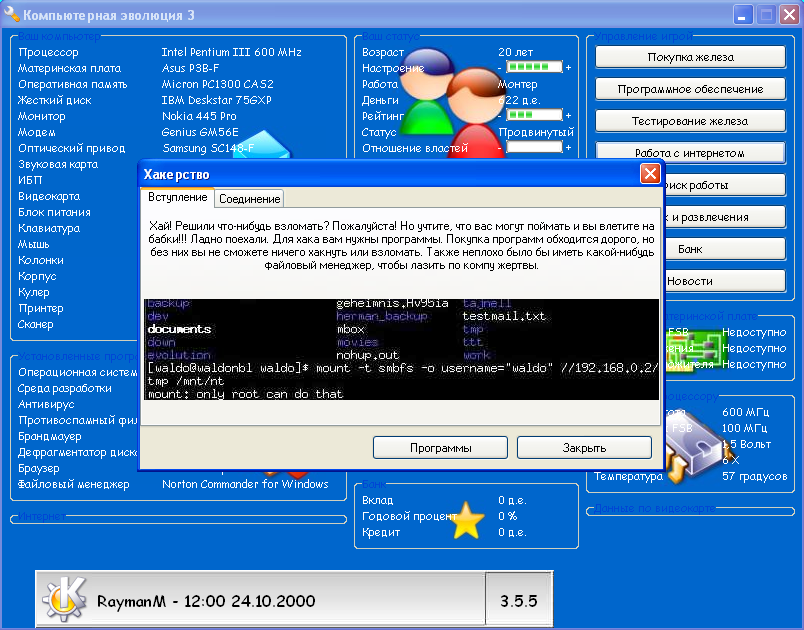Click the wrench icon in title bar
804x630 pixels.
[x=11, y=14]
